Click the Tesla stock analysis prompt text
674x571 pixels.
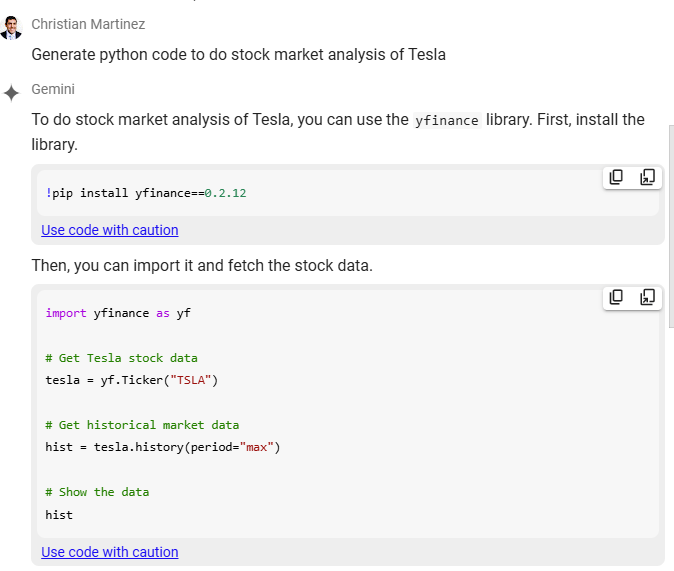pos(238,54)
